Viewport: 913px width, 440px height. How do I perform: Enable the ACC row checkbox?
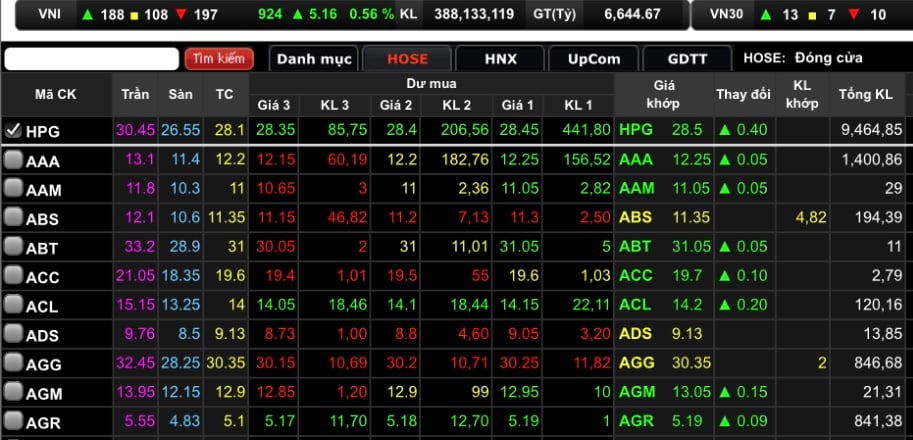tap(13, 276)
